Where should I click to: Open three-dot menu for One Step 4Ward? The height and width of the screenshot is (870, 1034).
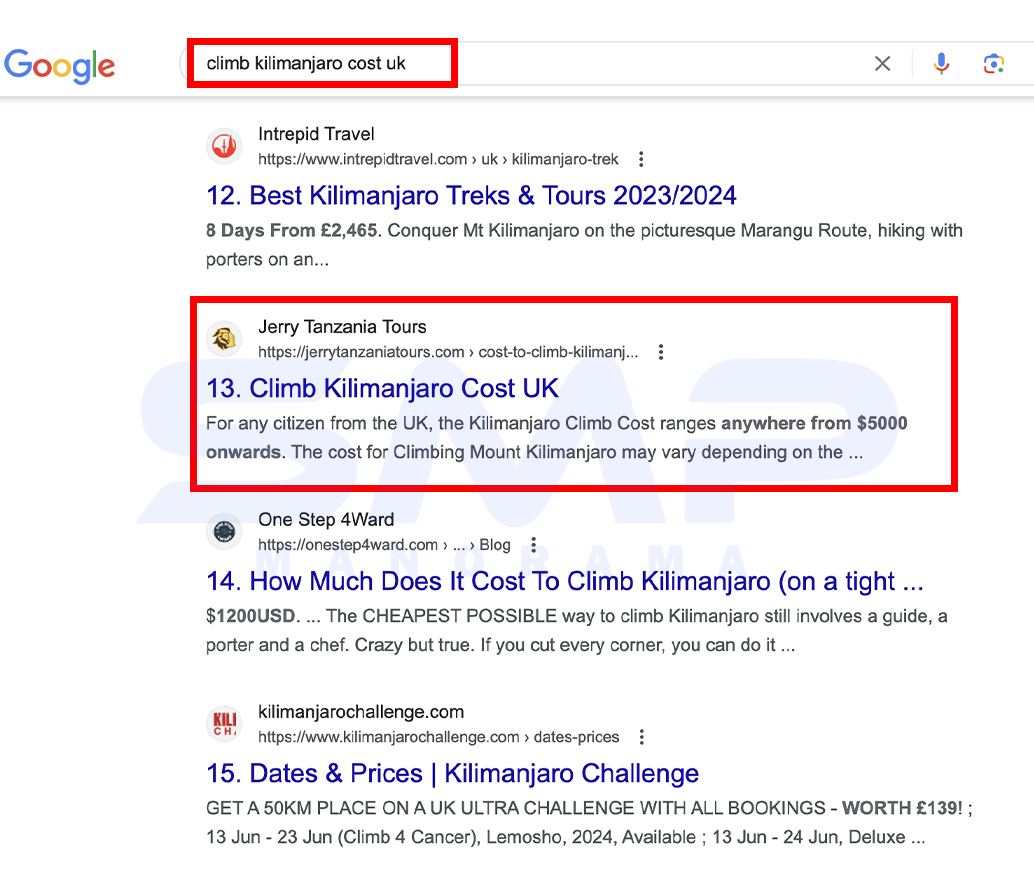pos(533,545)
